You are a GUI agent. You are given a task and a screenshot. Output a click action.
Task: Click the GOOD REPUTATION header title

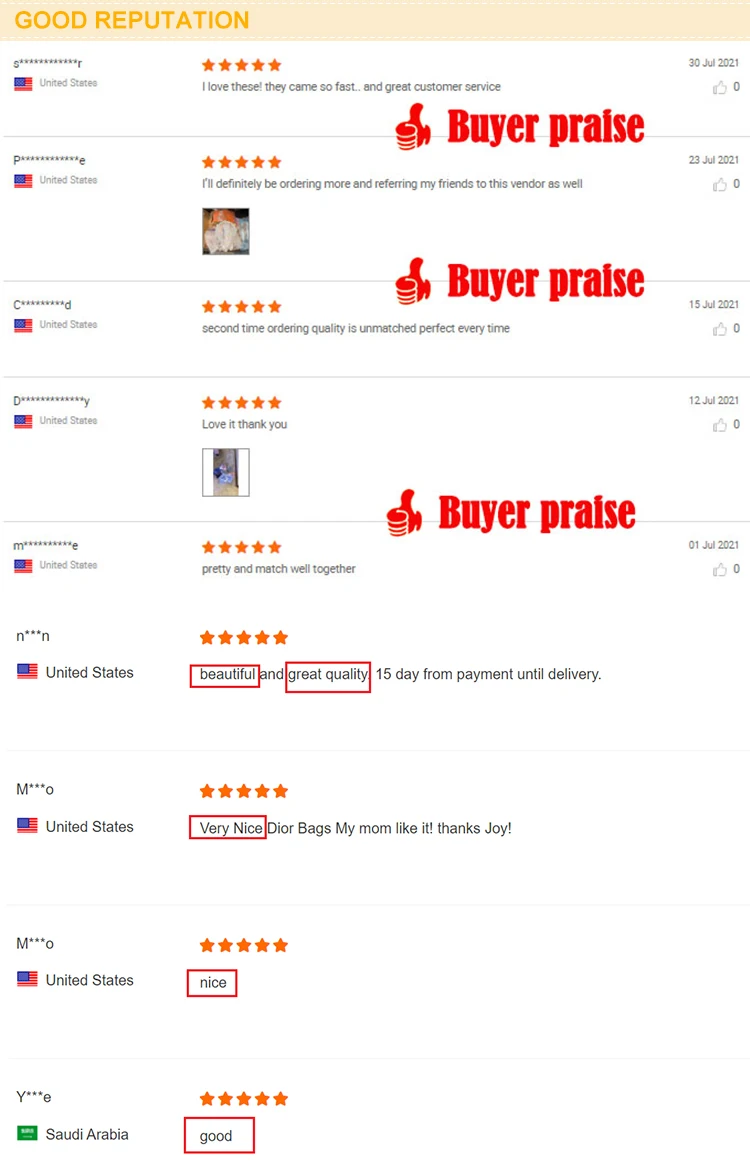[x=132, y=20]
